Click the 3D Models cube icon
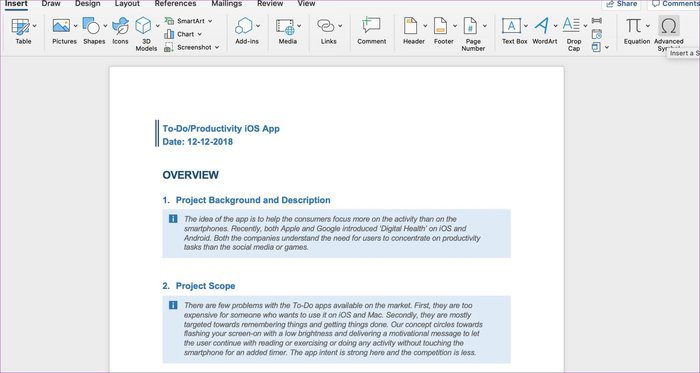The height and width of the screenshot is (373, 700). (x=143, y=25)
